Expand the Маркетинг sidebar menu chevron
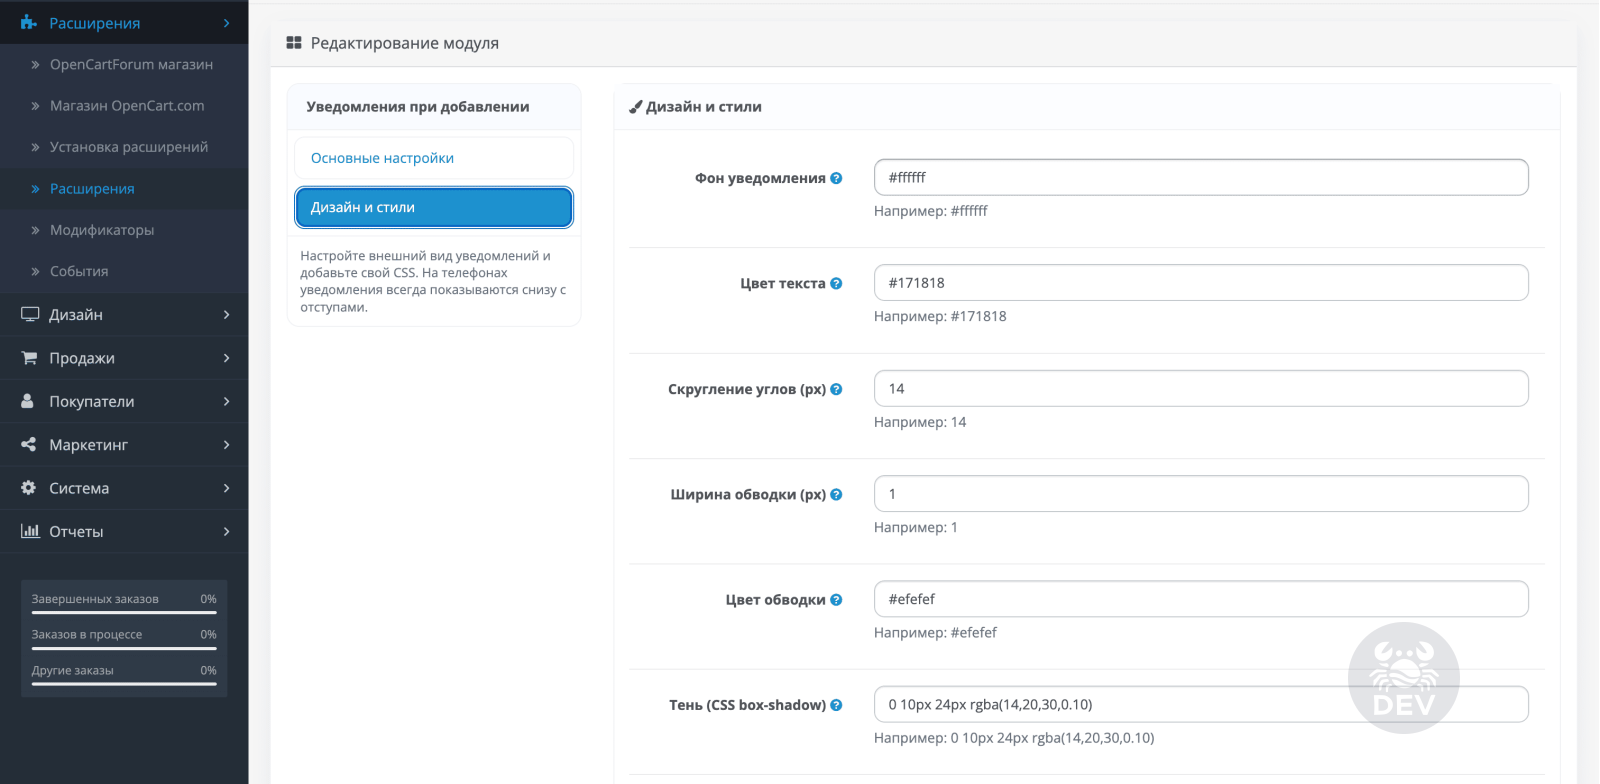 (227, 444)
